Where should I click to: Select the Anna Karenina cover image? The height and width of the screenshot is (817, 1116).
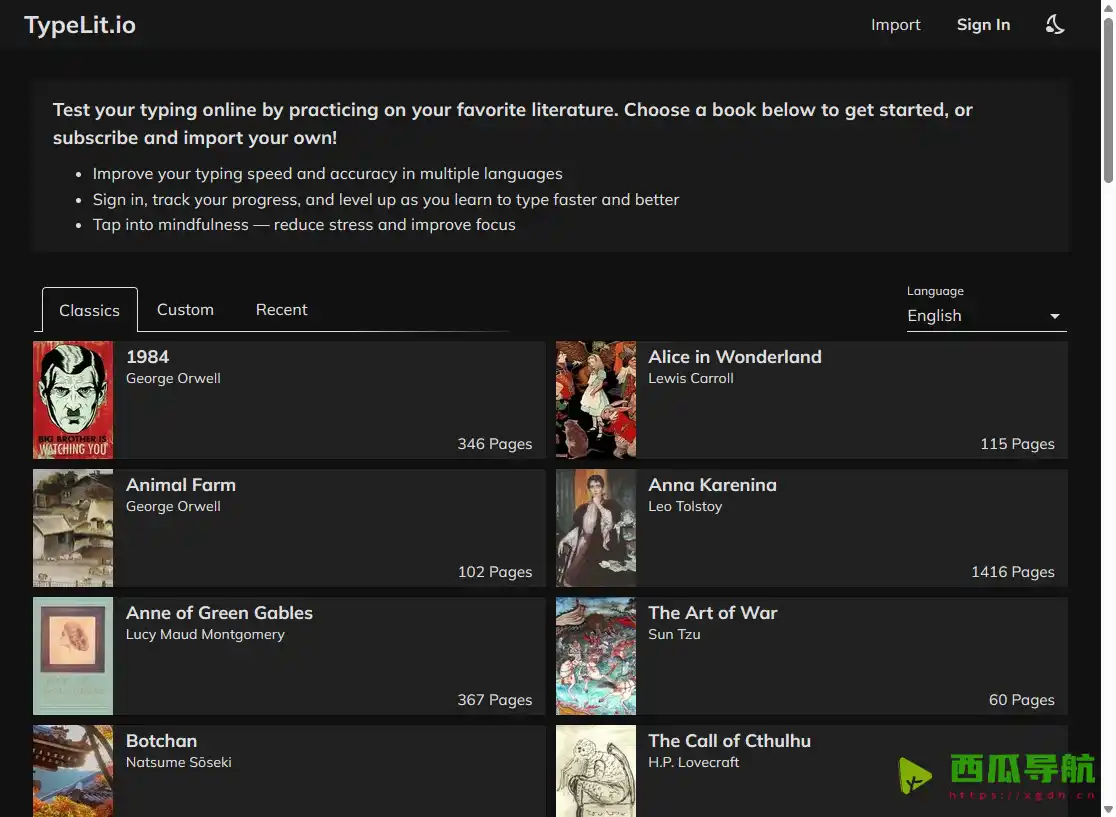pyautogui.click(x=596, y=528)
